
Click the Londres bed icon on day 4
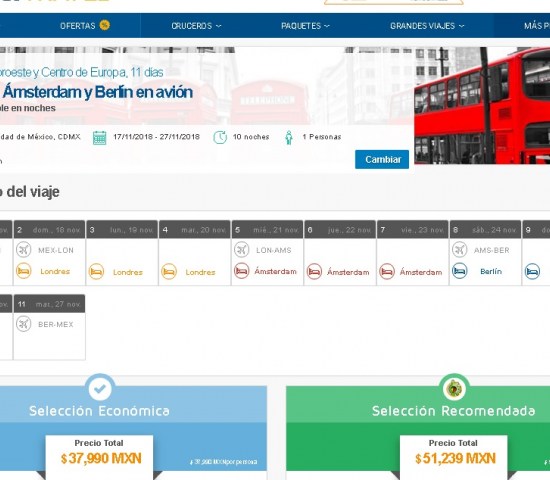click(x=169, y=272)
